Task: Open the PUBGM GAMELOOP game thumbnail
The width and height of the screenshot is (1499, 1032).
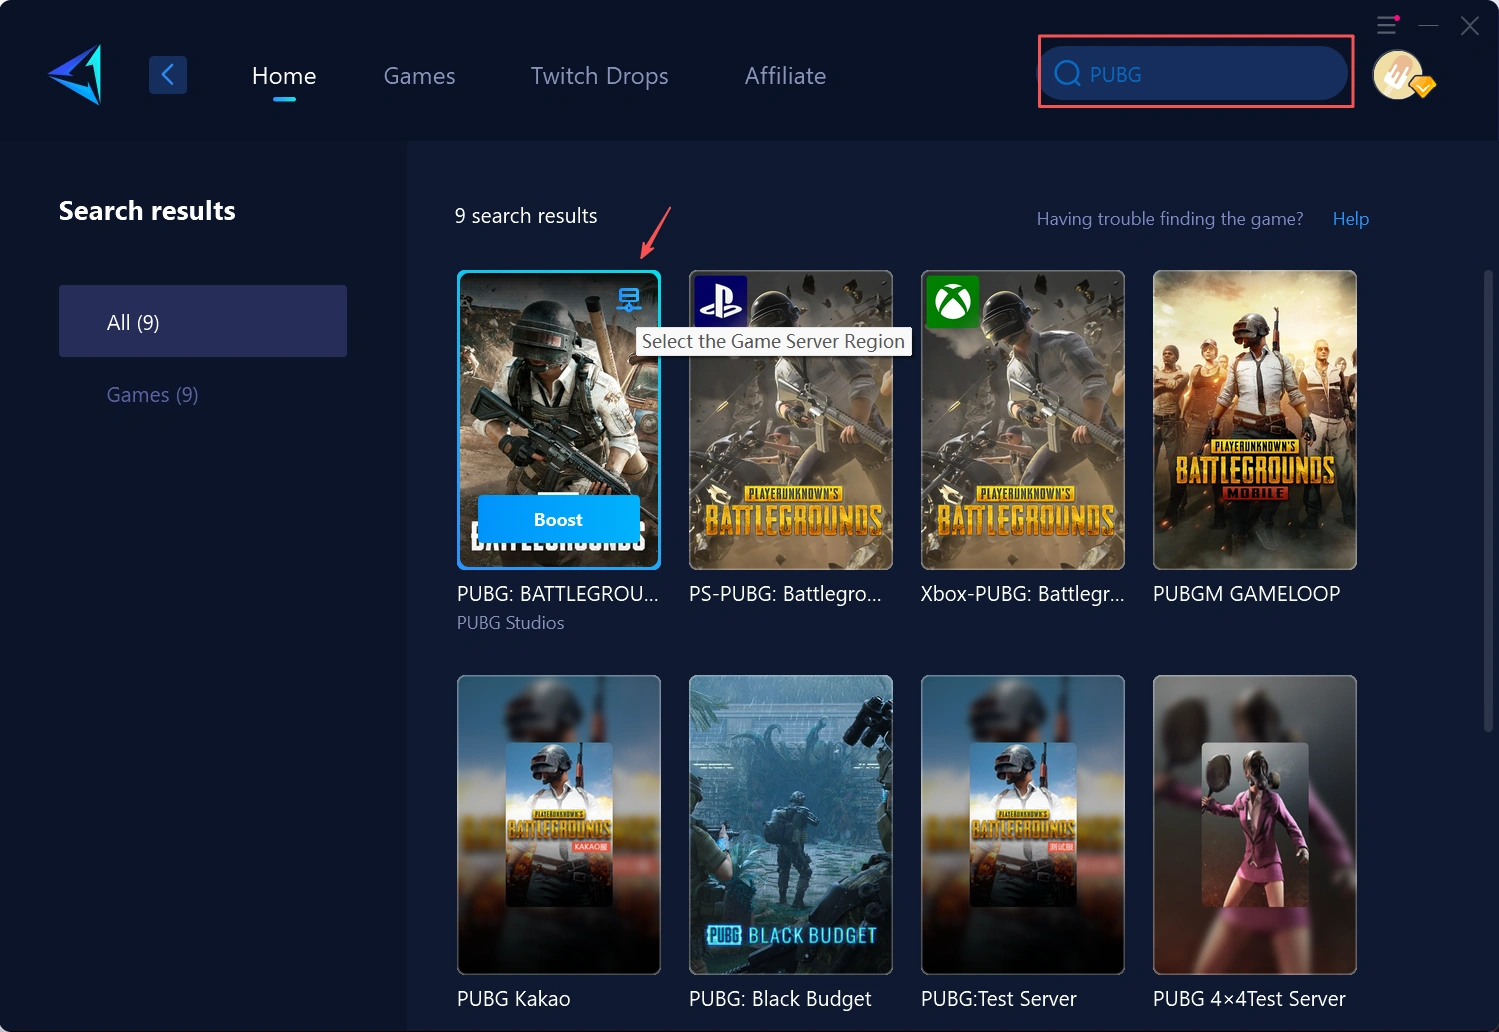Action: (1254, 420)
